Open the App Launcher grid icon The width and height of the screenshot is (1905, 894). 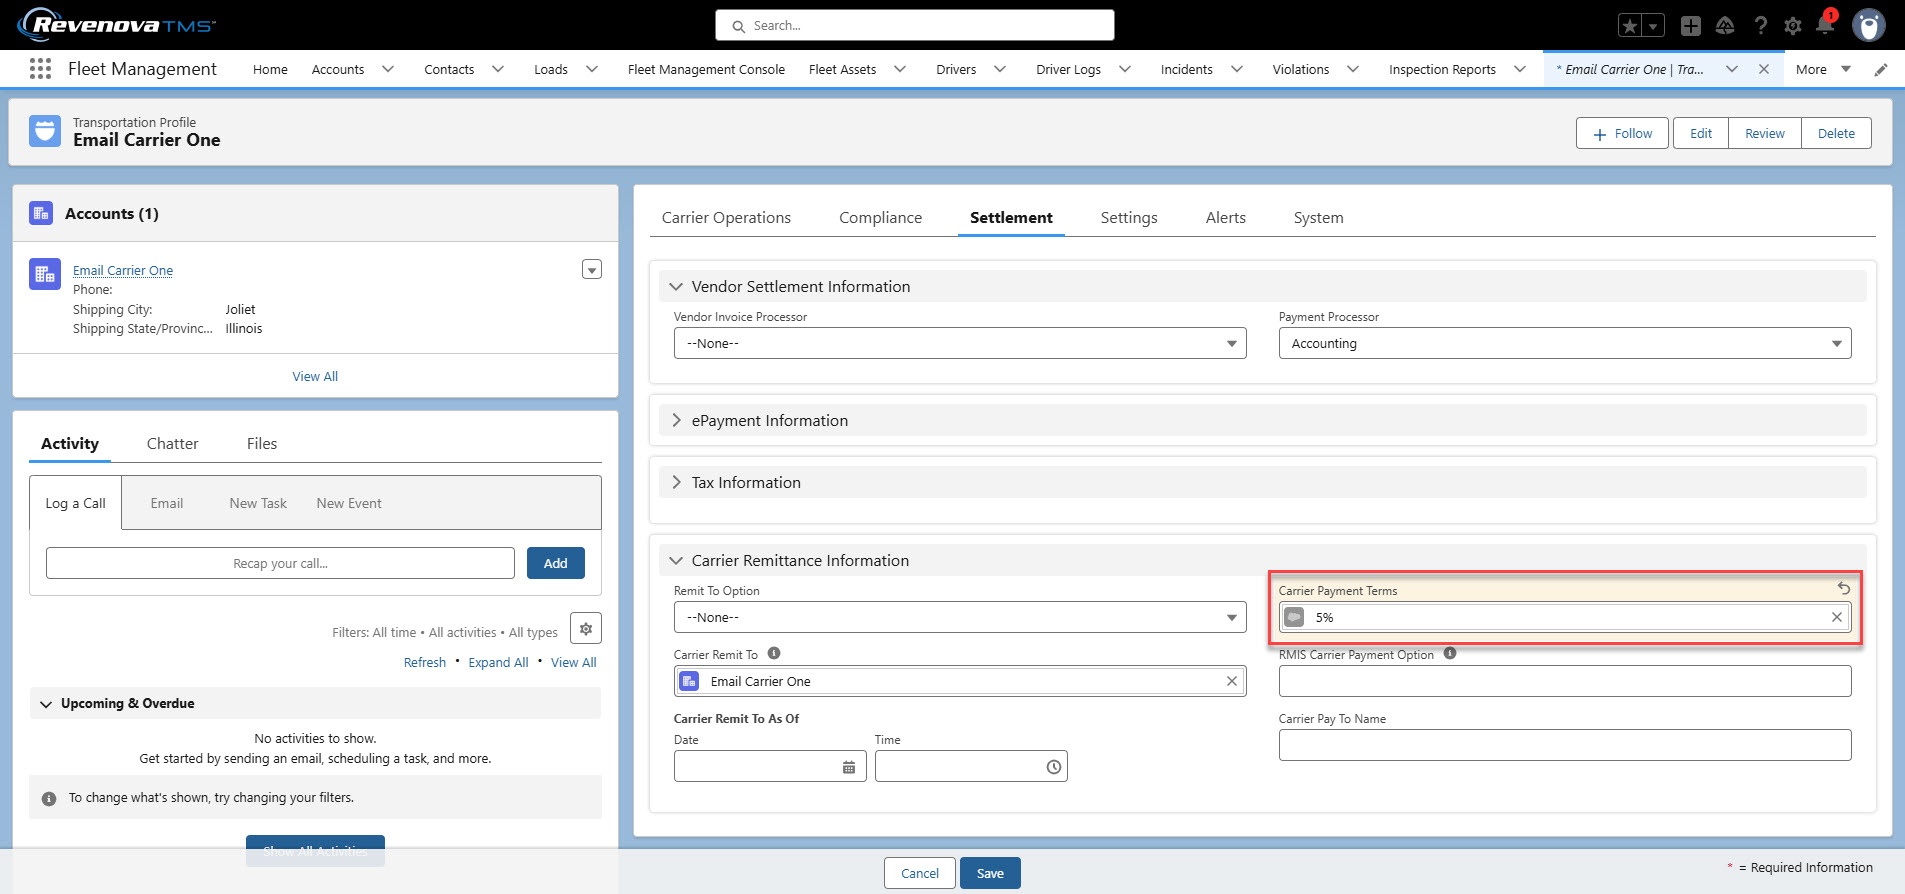click(40, 69)
